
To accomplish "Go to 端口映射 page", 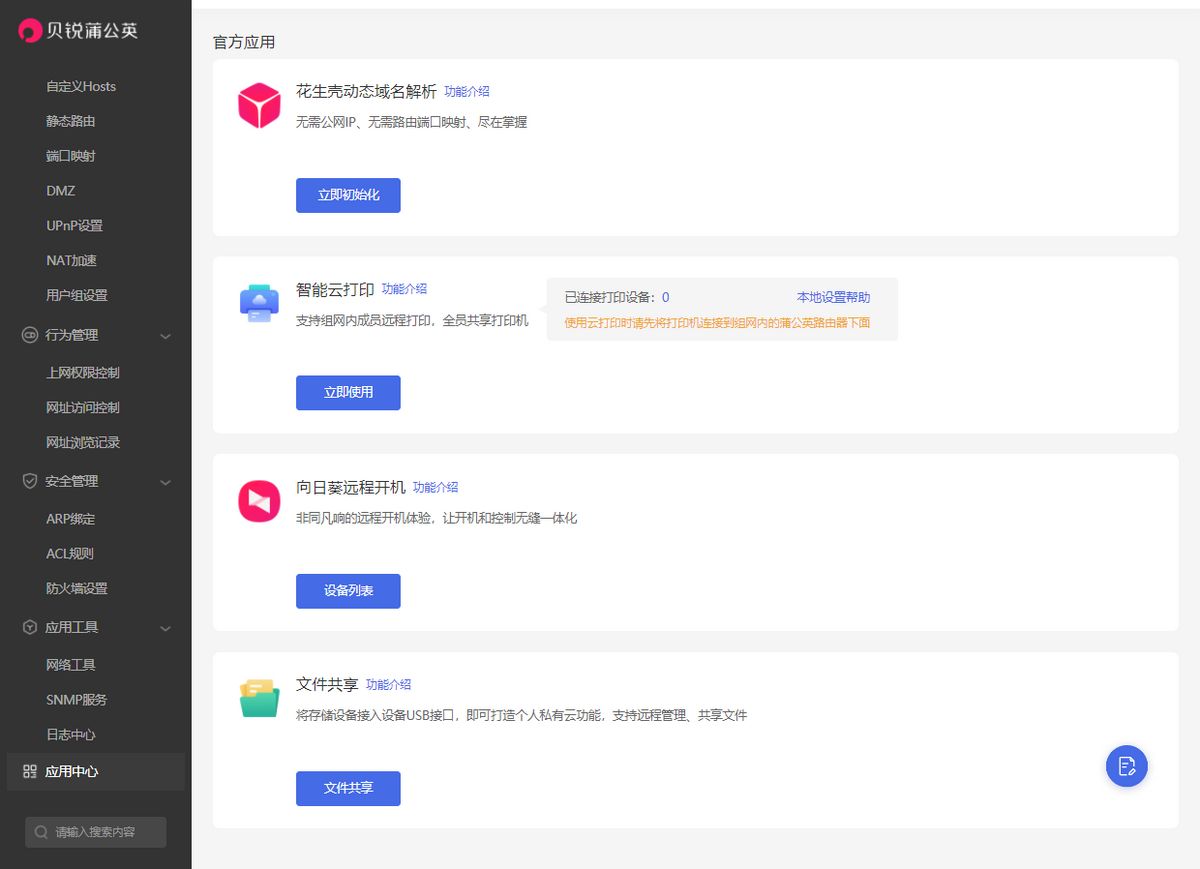I will click(x=70, y=156).
